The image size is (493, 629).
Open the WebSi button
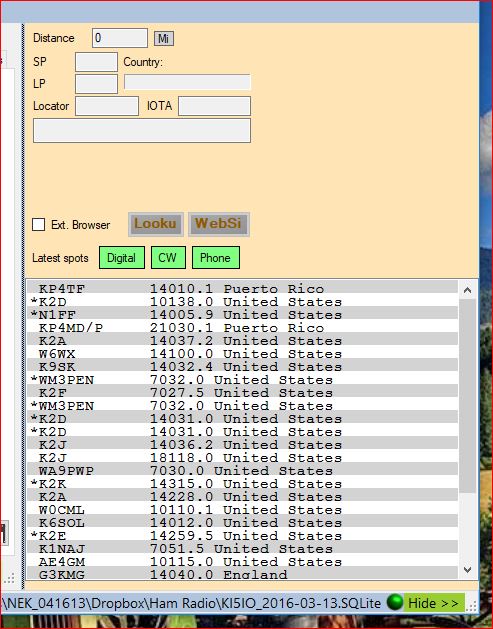point(219,224)
